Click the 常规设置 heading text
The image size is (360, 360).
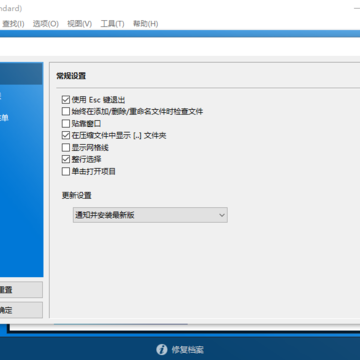point(71,76)
